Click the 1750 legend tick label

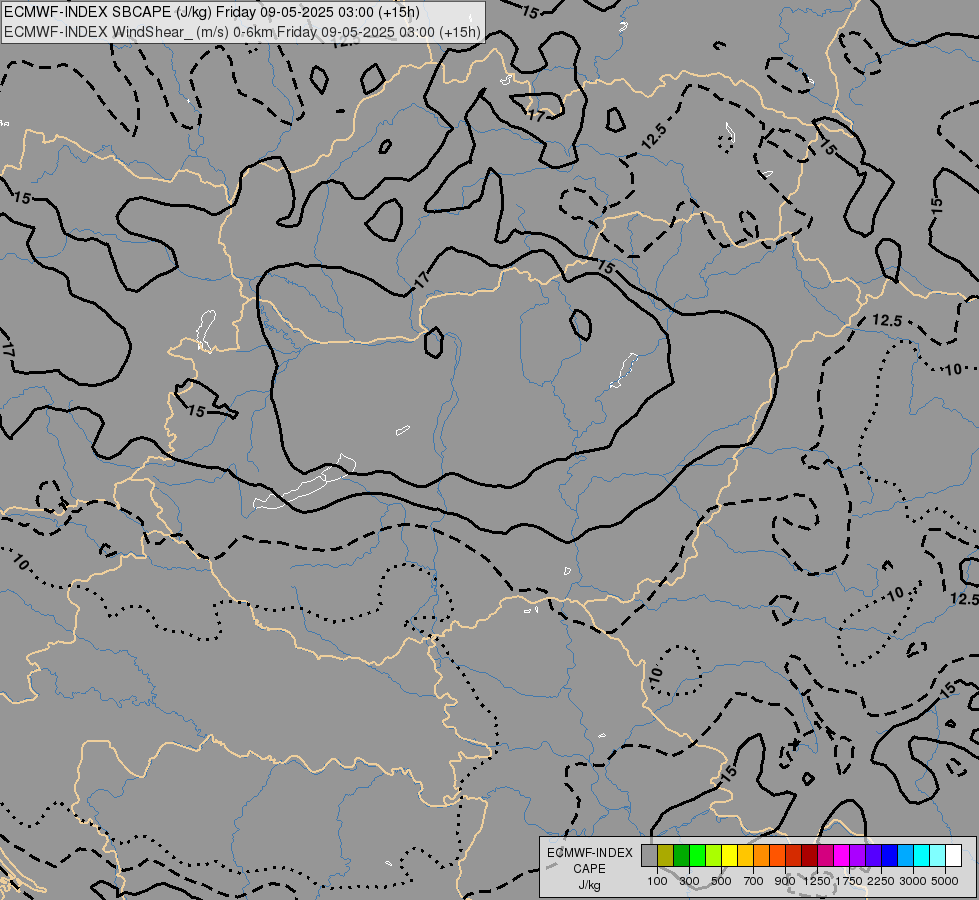(x=849, y=881)
